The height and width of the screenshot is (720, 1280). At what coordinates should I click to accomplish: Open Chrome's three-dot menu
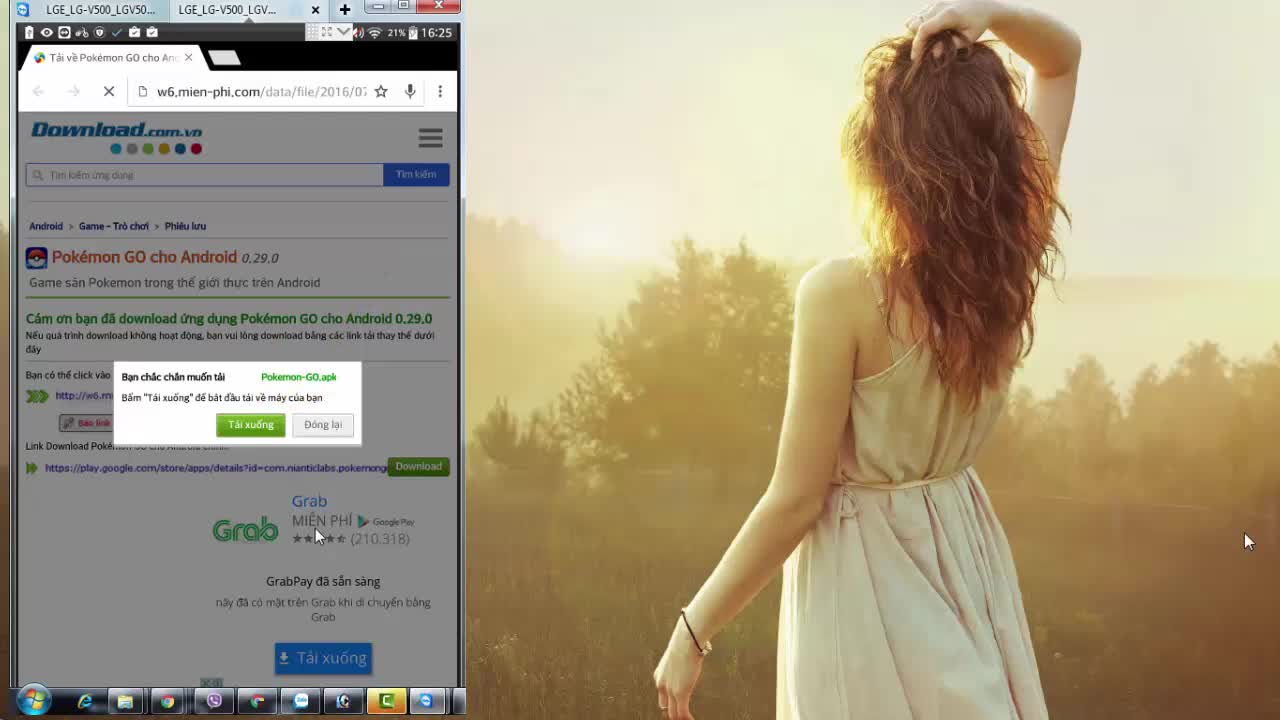[440, 91]
